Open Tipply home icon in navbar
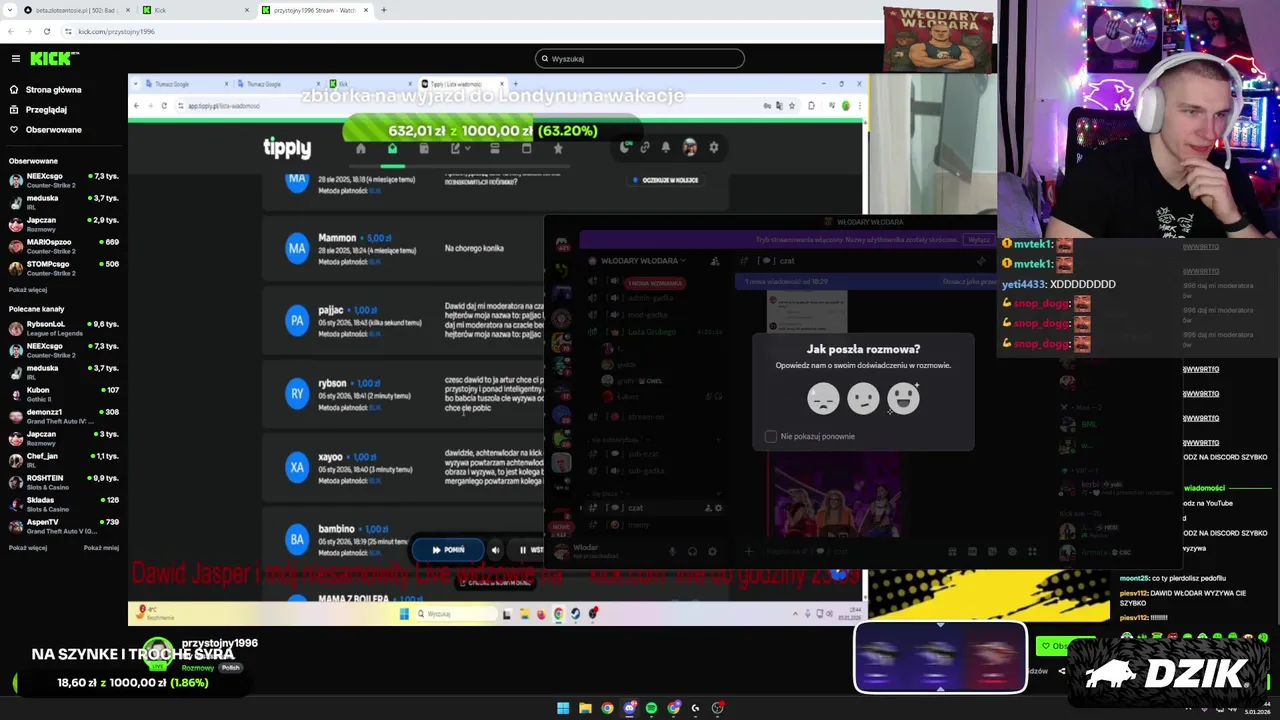Screen dimensions: 1280x720 tap(361, 148)
